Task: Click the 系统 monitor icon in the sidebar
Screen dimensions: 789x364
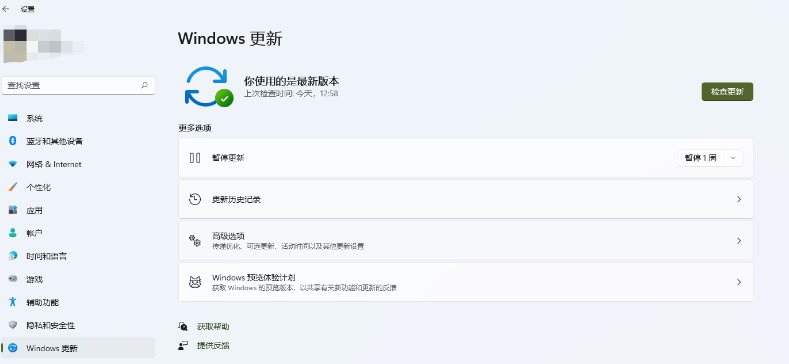Action: pos(13,118)
